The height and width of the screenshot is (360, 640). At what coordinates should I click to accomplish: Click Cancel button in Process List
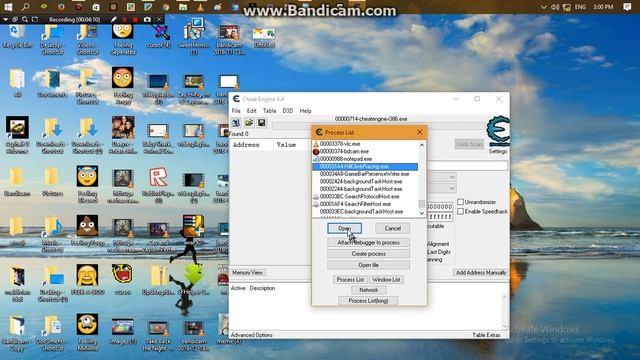(x=392, y=229)
